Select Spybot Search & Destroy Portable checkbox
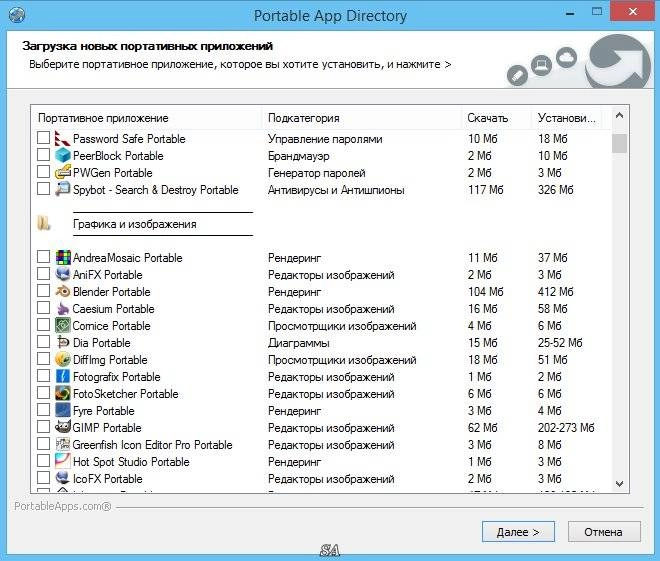Viewport: 660px width, 561px height. click(43, 189)
